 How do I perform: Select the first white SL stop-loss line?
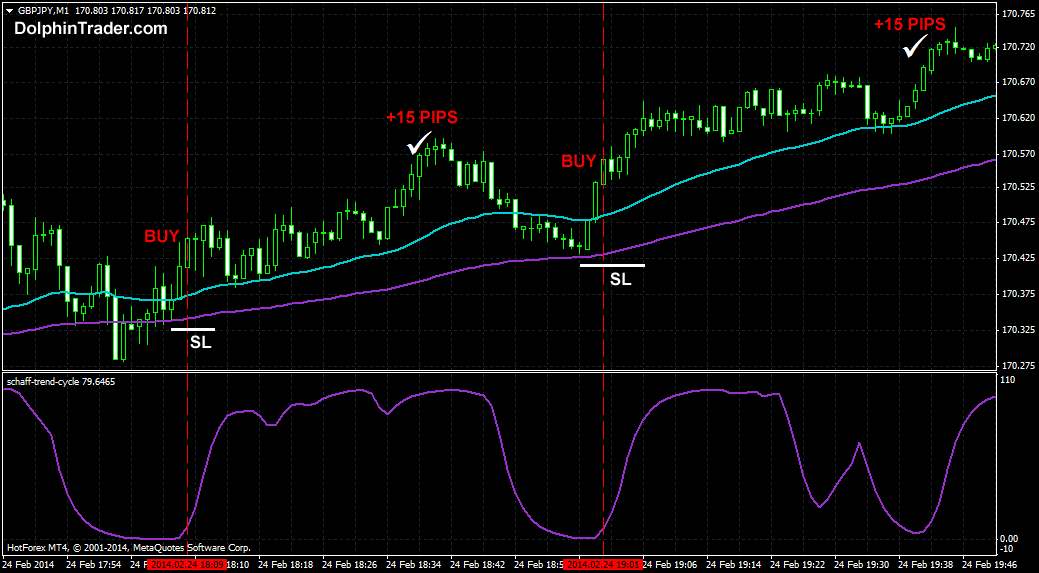[x=193, y=329]
